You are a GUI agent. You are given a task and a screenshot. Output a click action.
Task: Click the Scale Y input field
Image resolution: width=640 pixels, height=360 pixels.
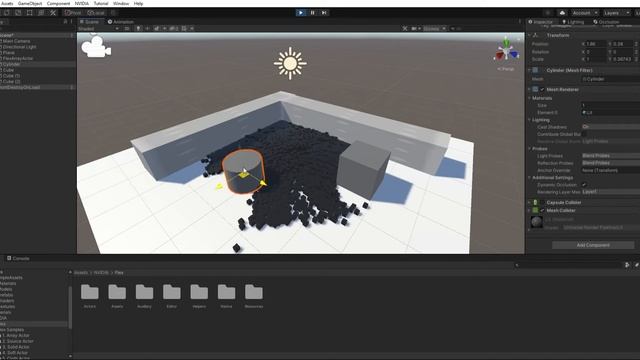click(623, 59)
